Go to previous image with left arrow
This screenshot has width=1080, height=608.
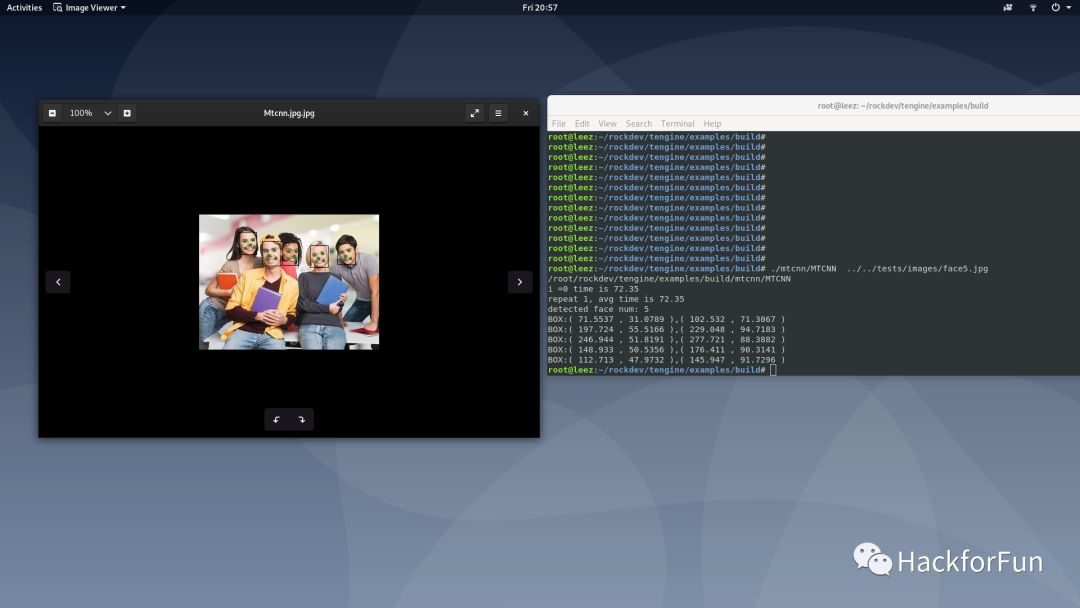(x=58, y=282)
